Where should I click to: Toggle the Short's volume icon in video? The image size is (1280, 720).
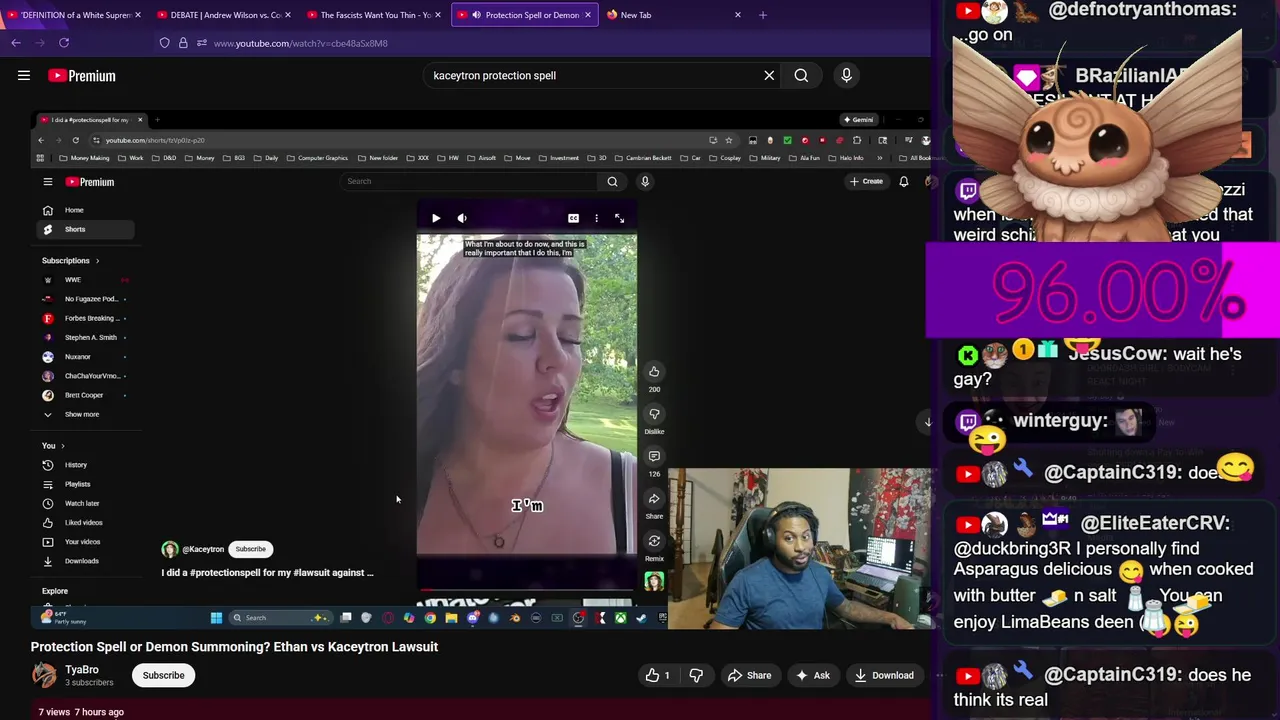[x=462, y=218]
